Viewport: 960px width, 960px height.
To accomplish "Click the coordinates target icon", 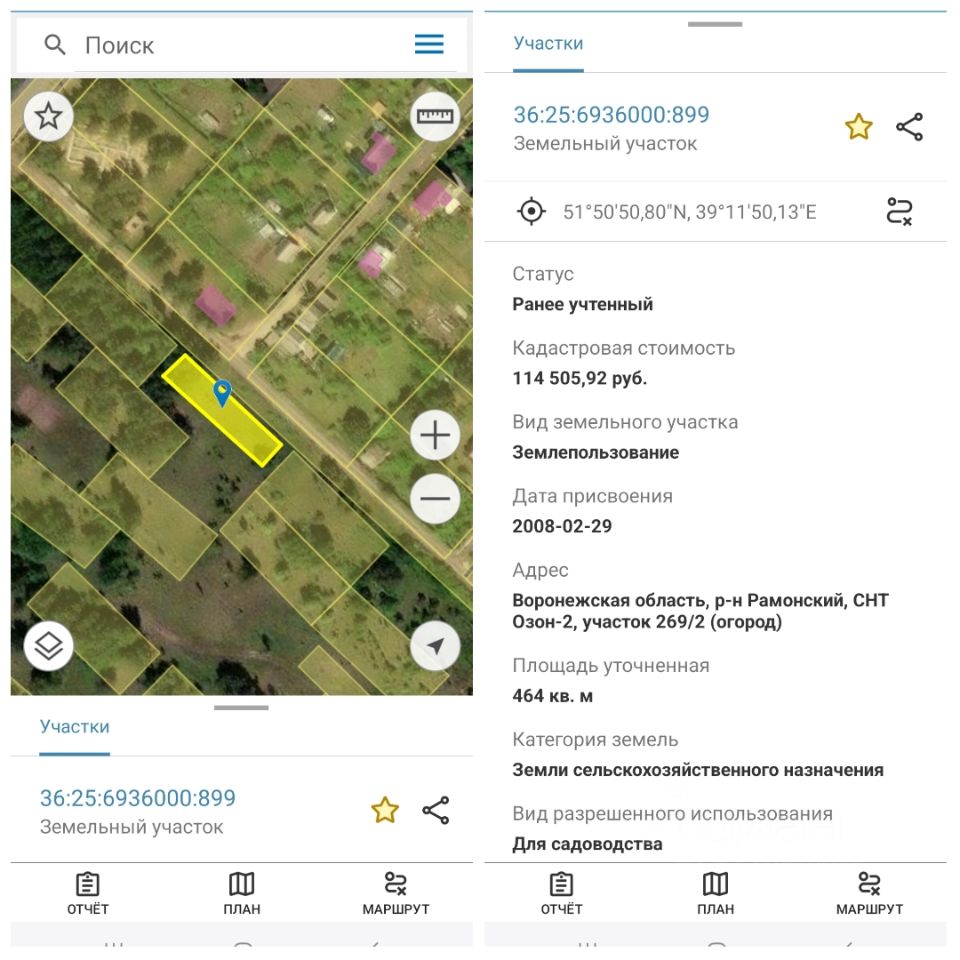I will click(531, 212).
